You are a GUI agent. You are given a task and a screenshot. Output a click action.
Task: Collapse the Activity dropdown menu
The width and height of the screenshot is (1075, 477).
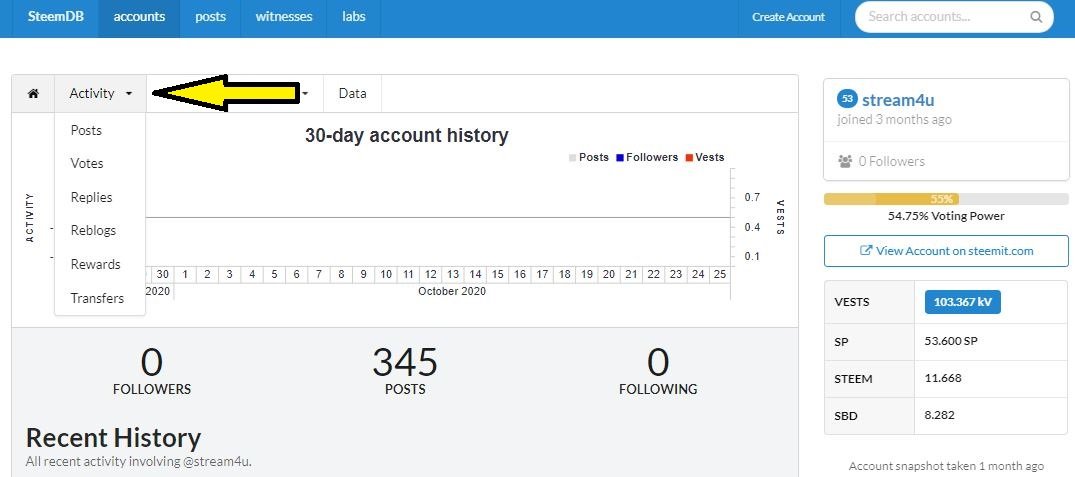pos(100,93)
